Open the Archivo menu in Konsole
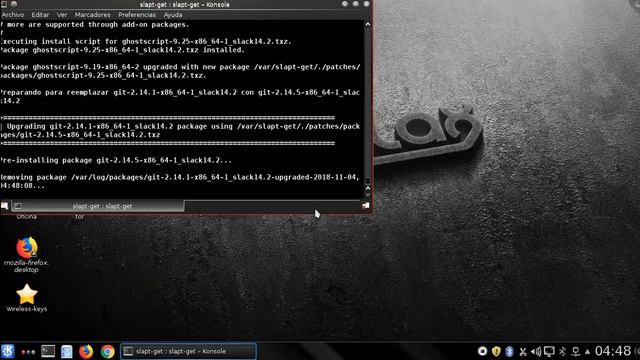 (13, 15)
